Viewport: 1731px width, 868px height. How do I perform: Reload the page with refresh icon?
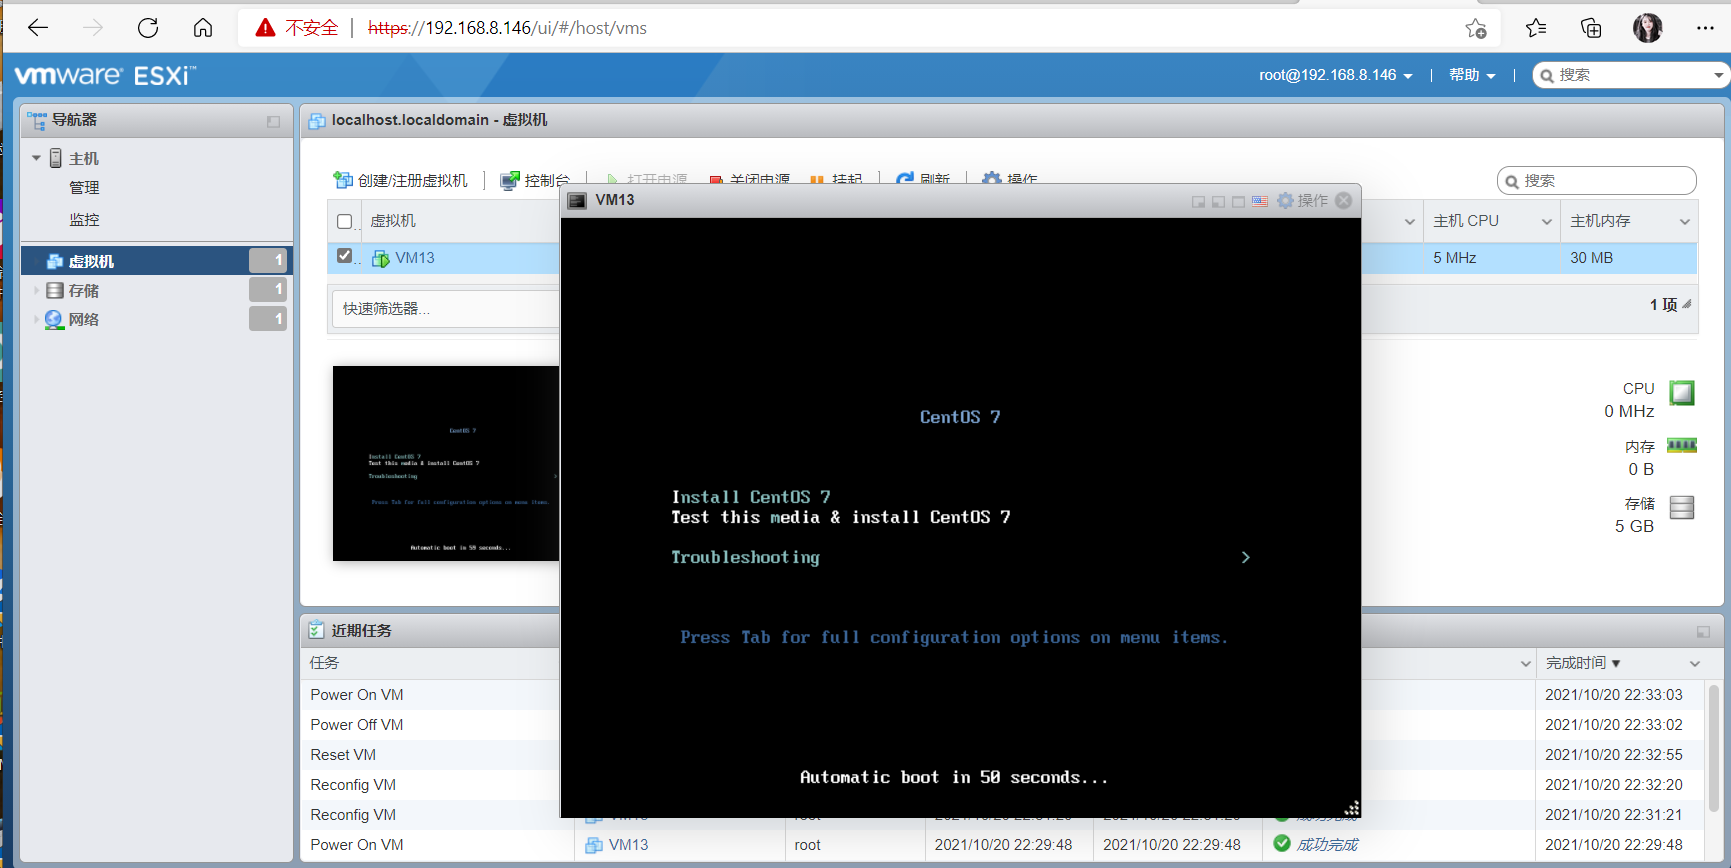pyautogui.click(x=148, y=28)
